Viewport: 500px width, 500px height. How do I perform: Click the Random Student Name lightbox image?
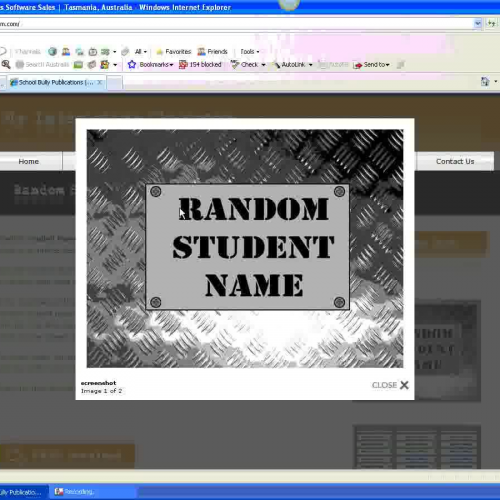click(245, 249)
